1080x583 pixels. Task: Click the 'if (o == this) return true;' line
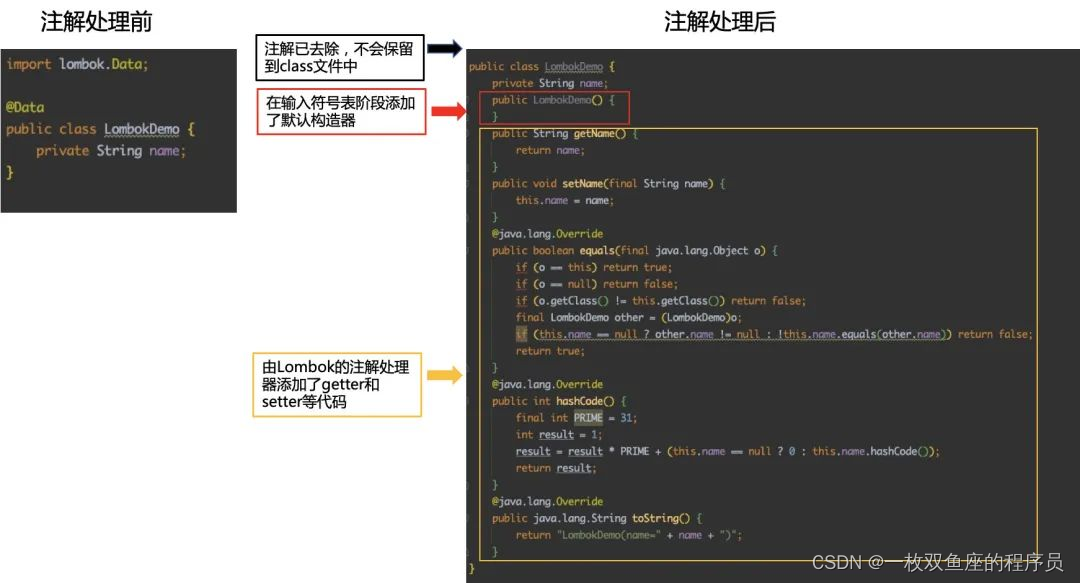coord(593,267)
